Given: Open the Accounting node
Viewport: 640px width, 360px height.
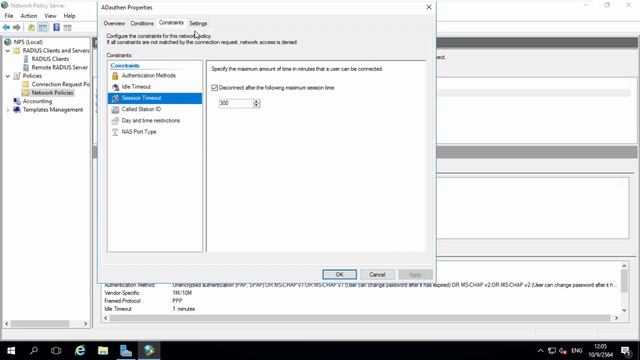Looking at the screenshot, I should (37, 101).
